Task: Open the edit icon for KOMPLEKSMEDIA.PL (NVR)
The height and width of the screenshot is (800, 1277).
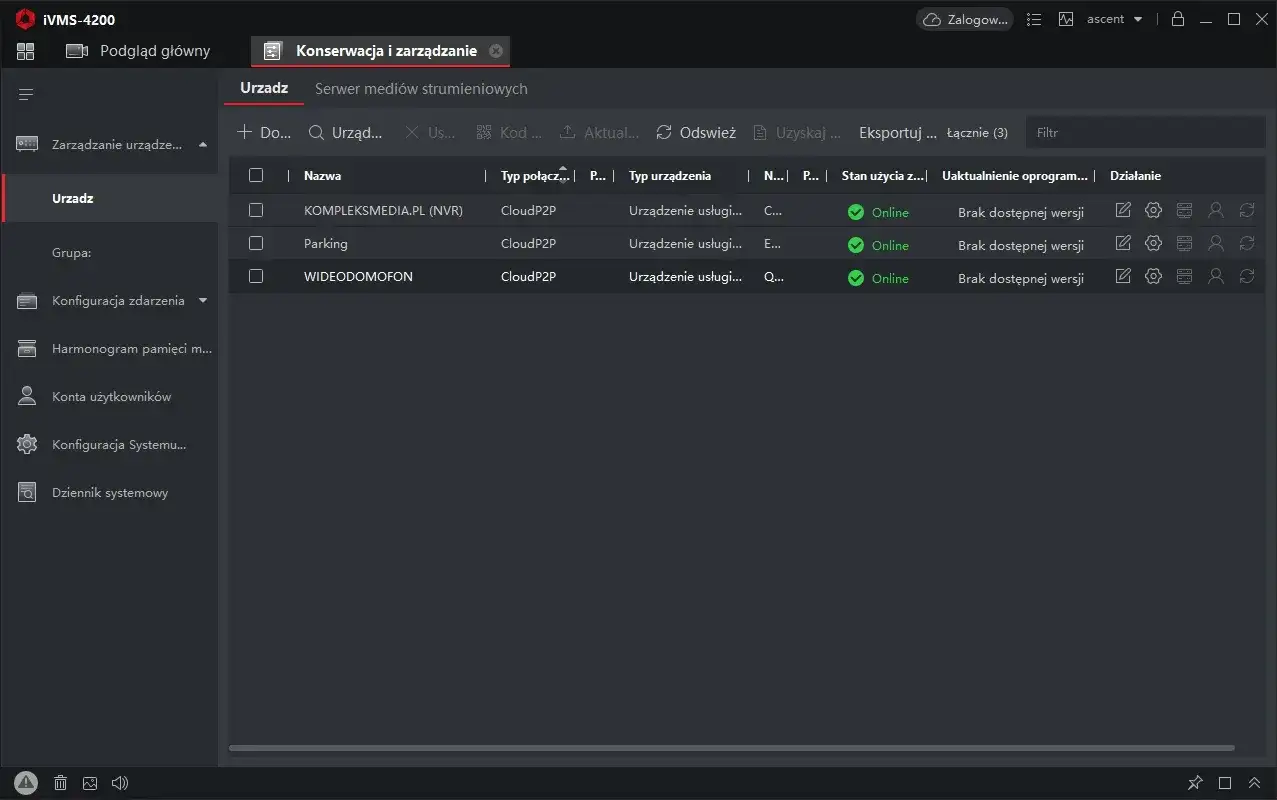Action: pyautogui.click(x=1123, y=210)
